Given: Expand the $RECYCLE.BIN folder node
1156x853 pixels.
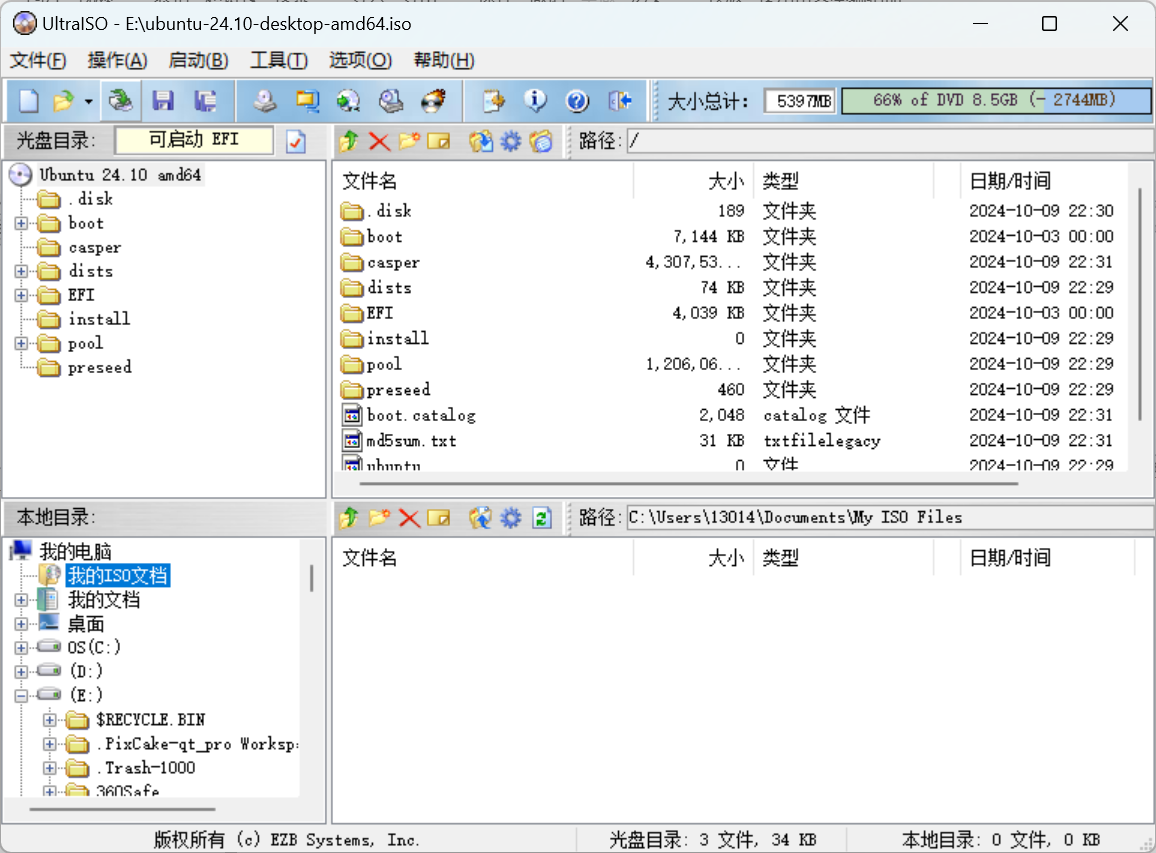Looking at the screenshot, I should click(49, 720).
